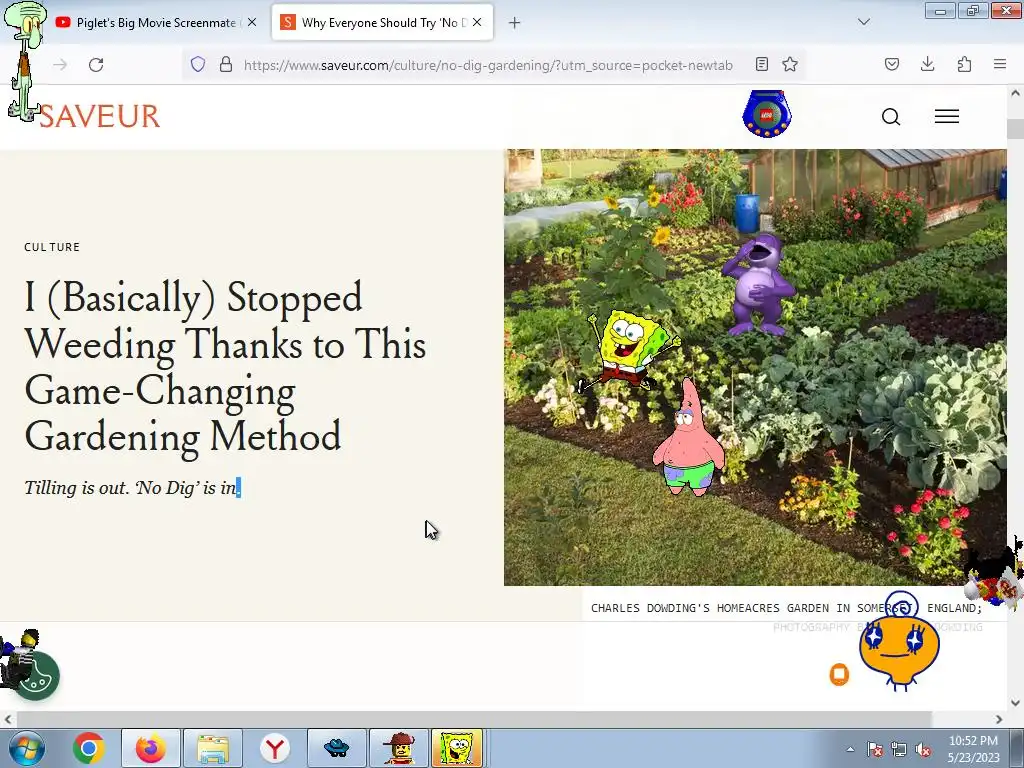Click the muted volume tray icon

coord(923,749)
